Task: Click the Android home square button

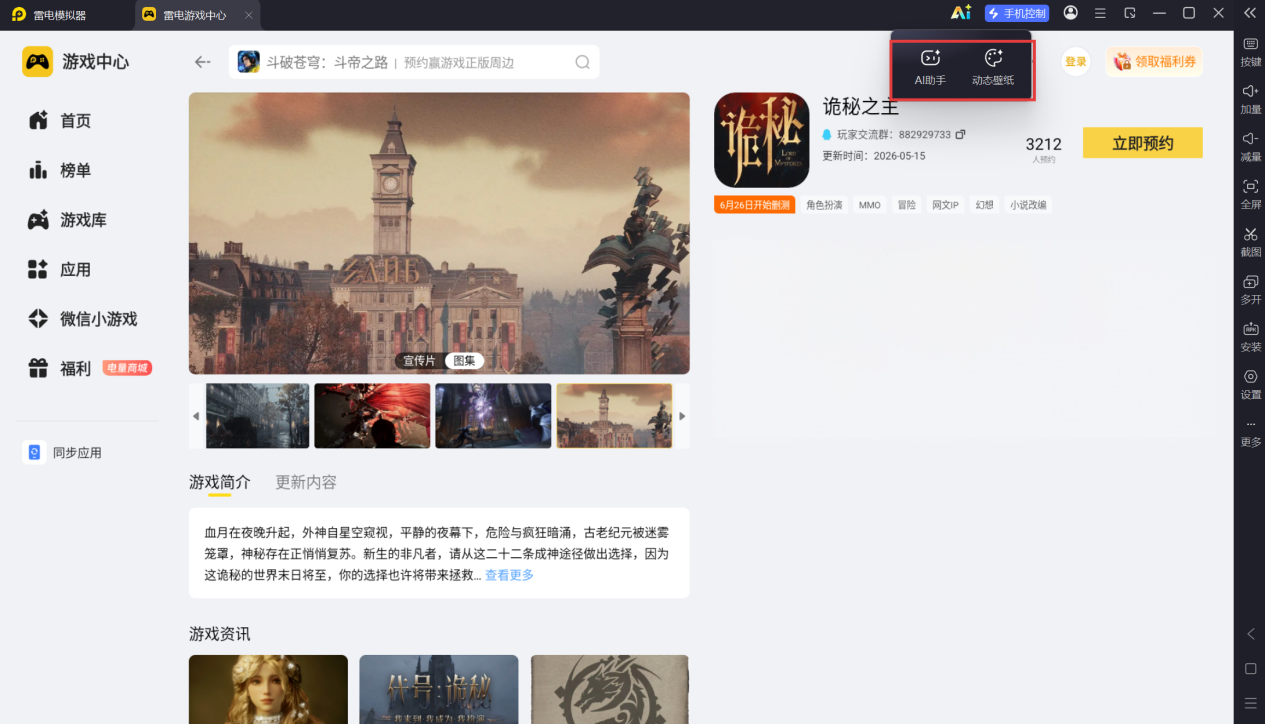Action: [x=1250, y=668]
